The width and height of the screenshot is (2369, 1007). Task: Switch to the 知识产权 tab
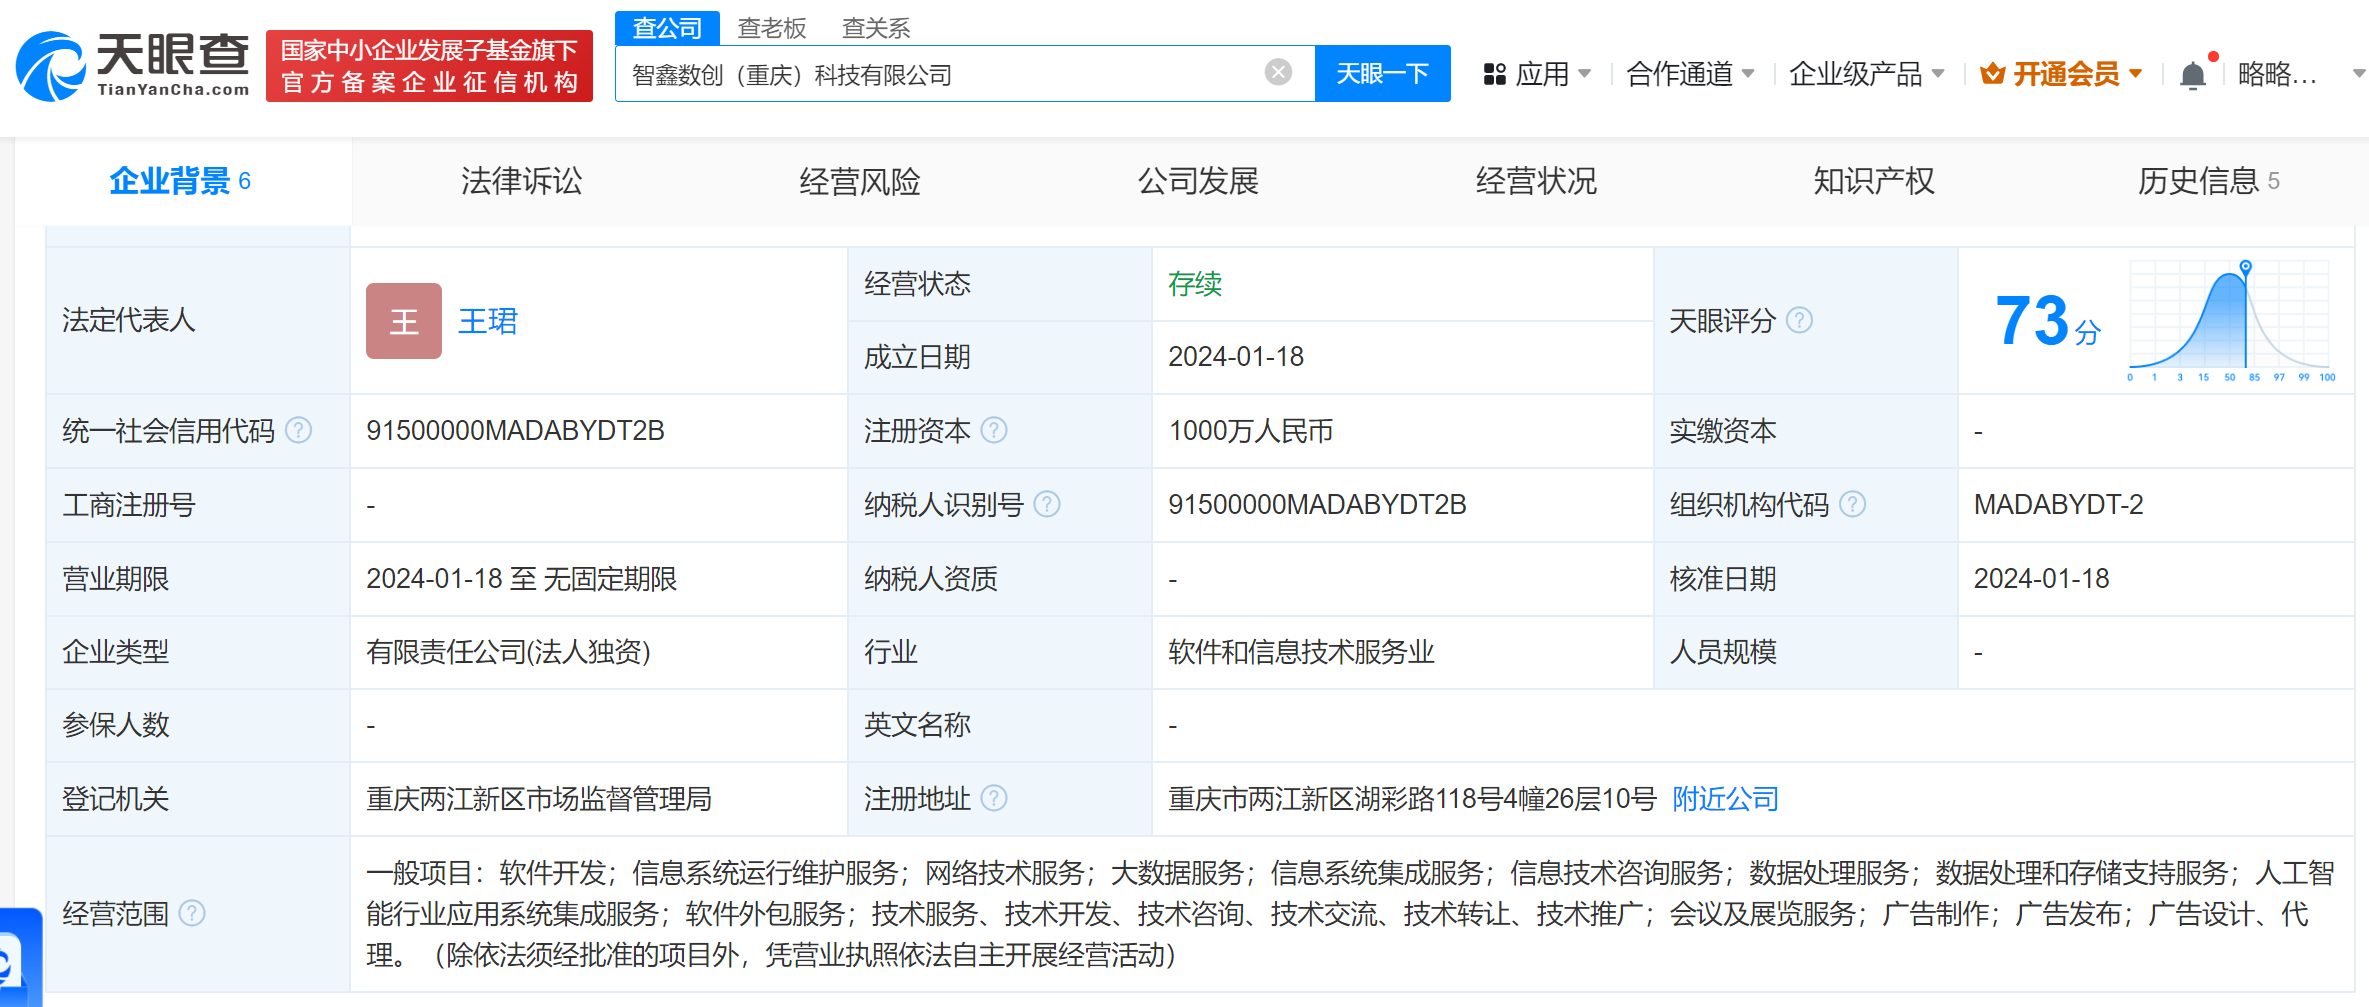pos(1874,181)
